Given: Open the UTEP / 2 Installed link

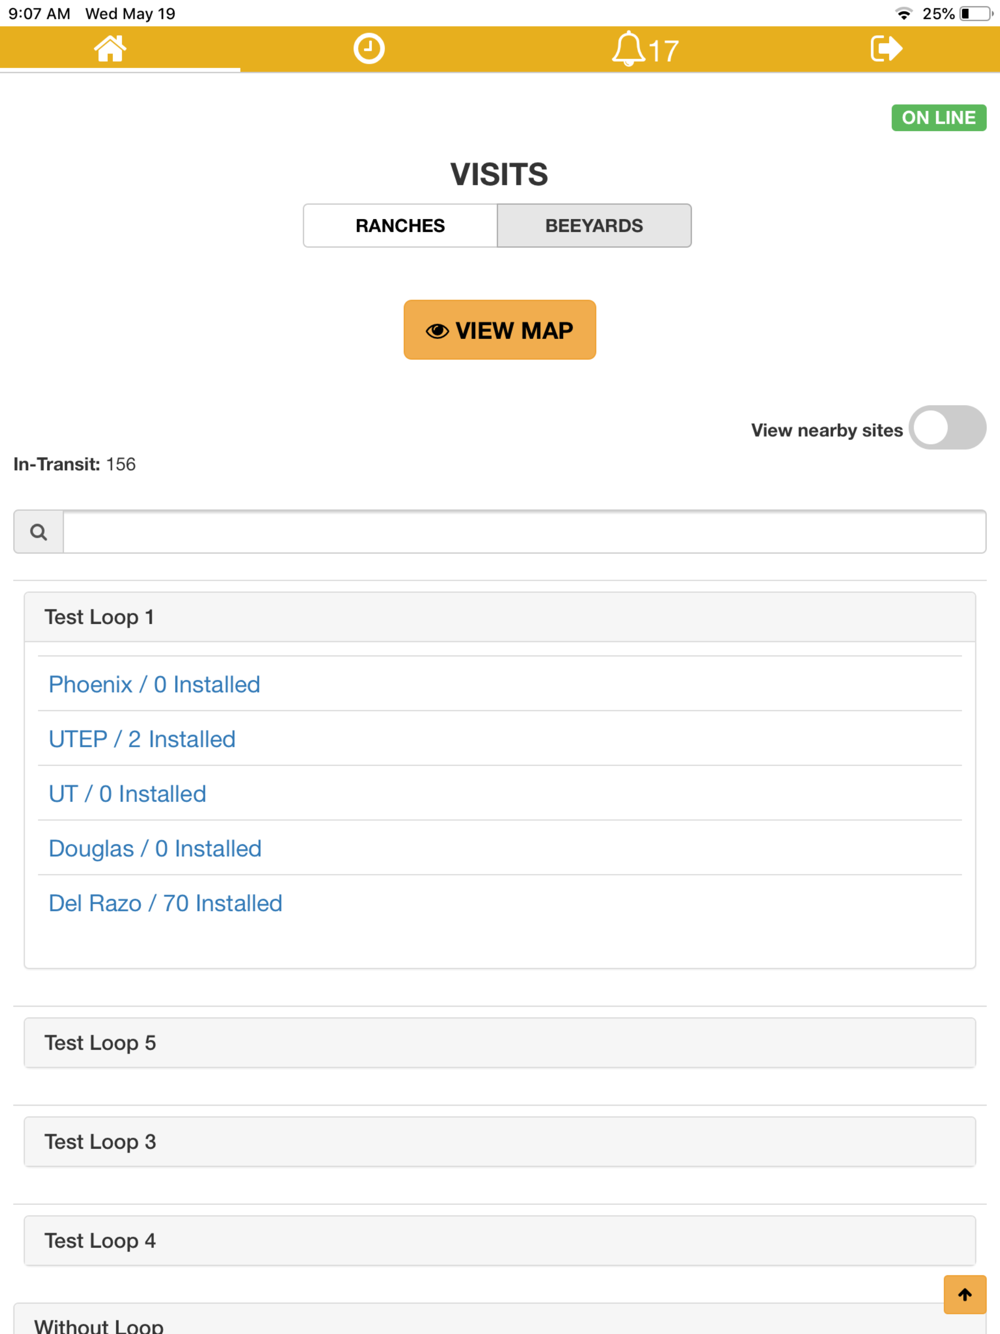Looking at the screenshot, I should [142, 739].
